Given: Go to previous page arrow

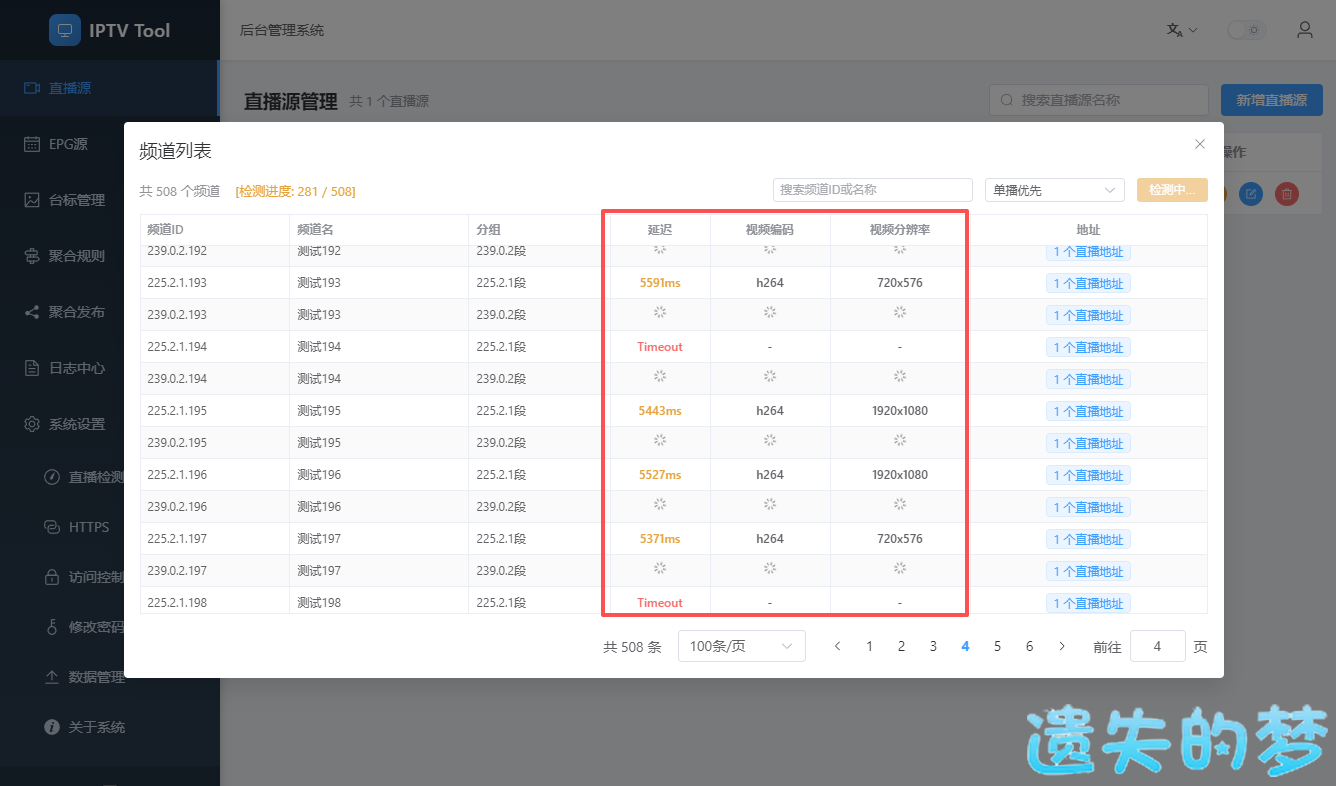Looking at the screenshot, I should [x=838, y=646].
